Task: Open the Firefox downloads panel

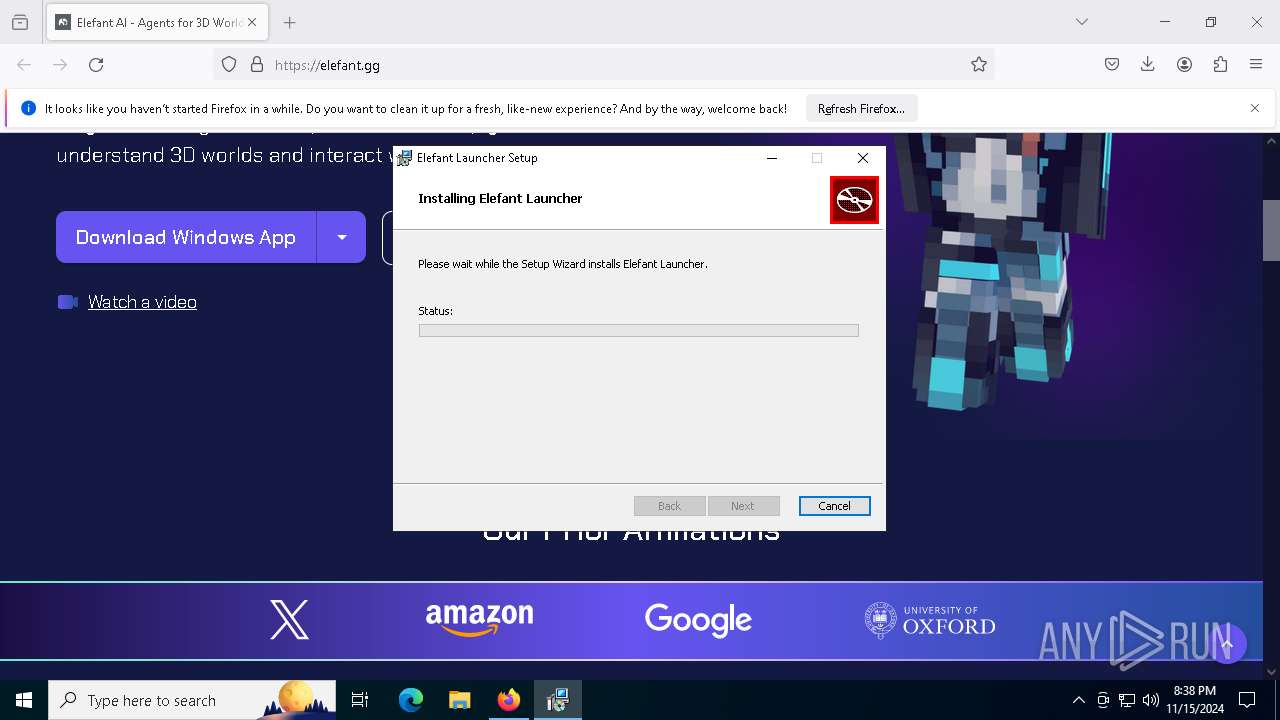Action: click(1148, 65)
